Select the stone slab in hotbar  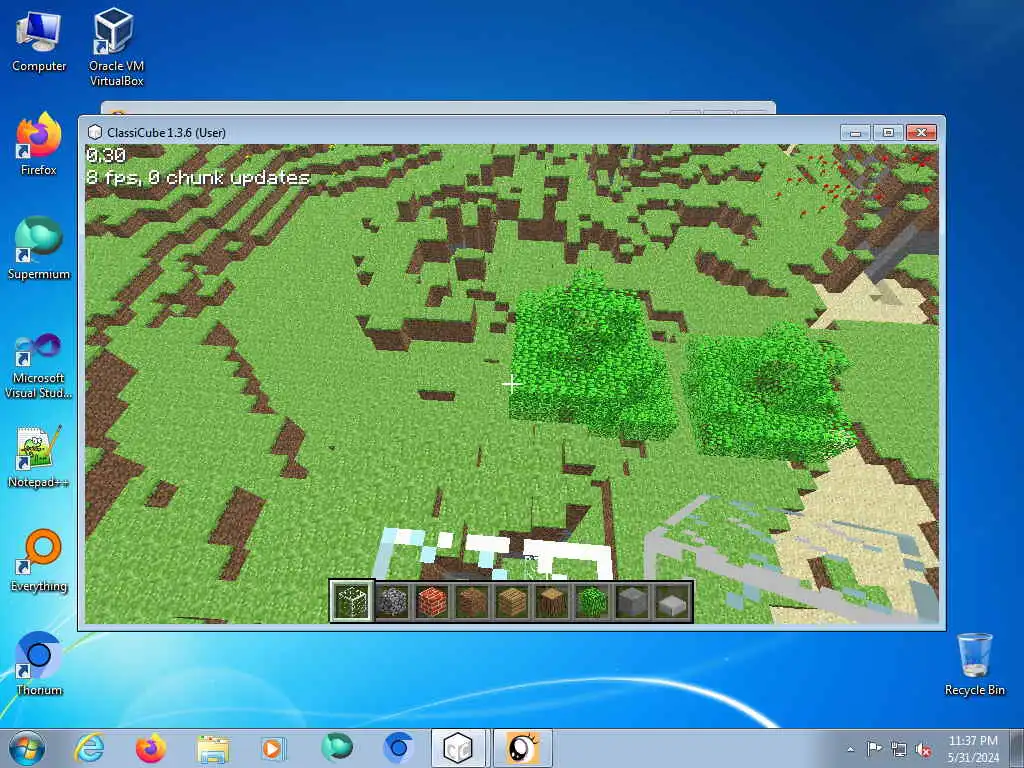672,601
